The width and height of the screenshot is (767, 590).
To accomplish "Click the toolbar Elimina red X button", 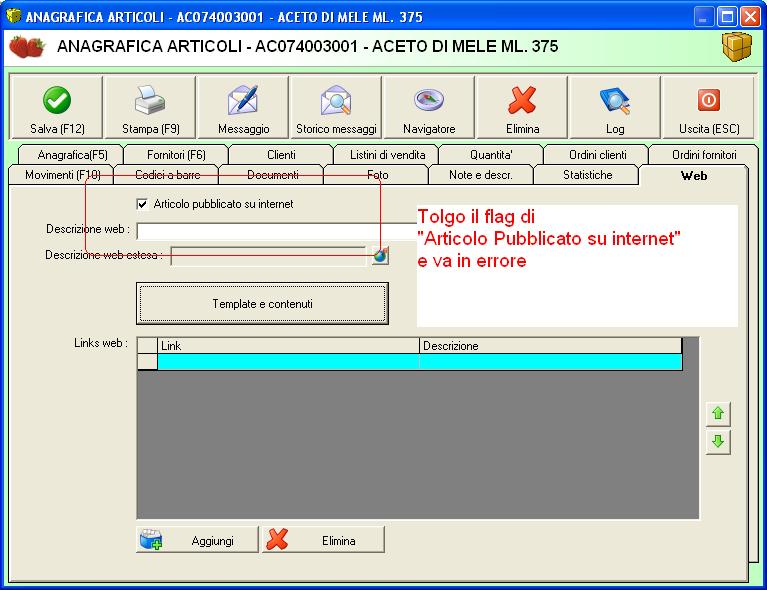I will (x=522, y=107).
